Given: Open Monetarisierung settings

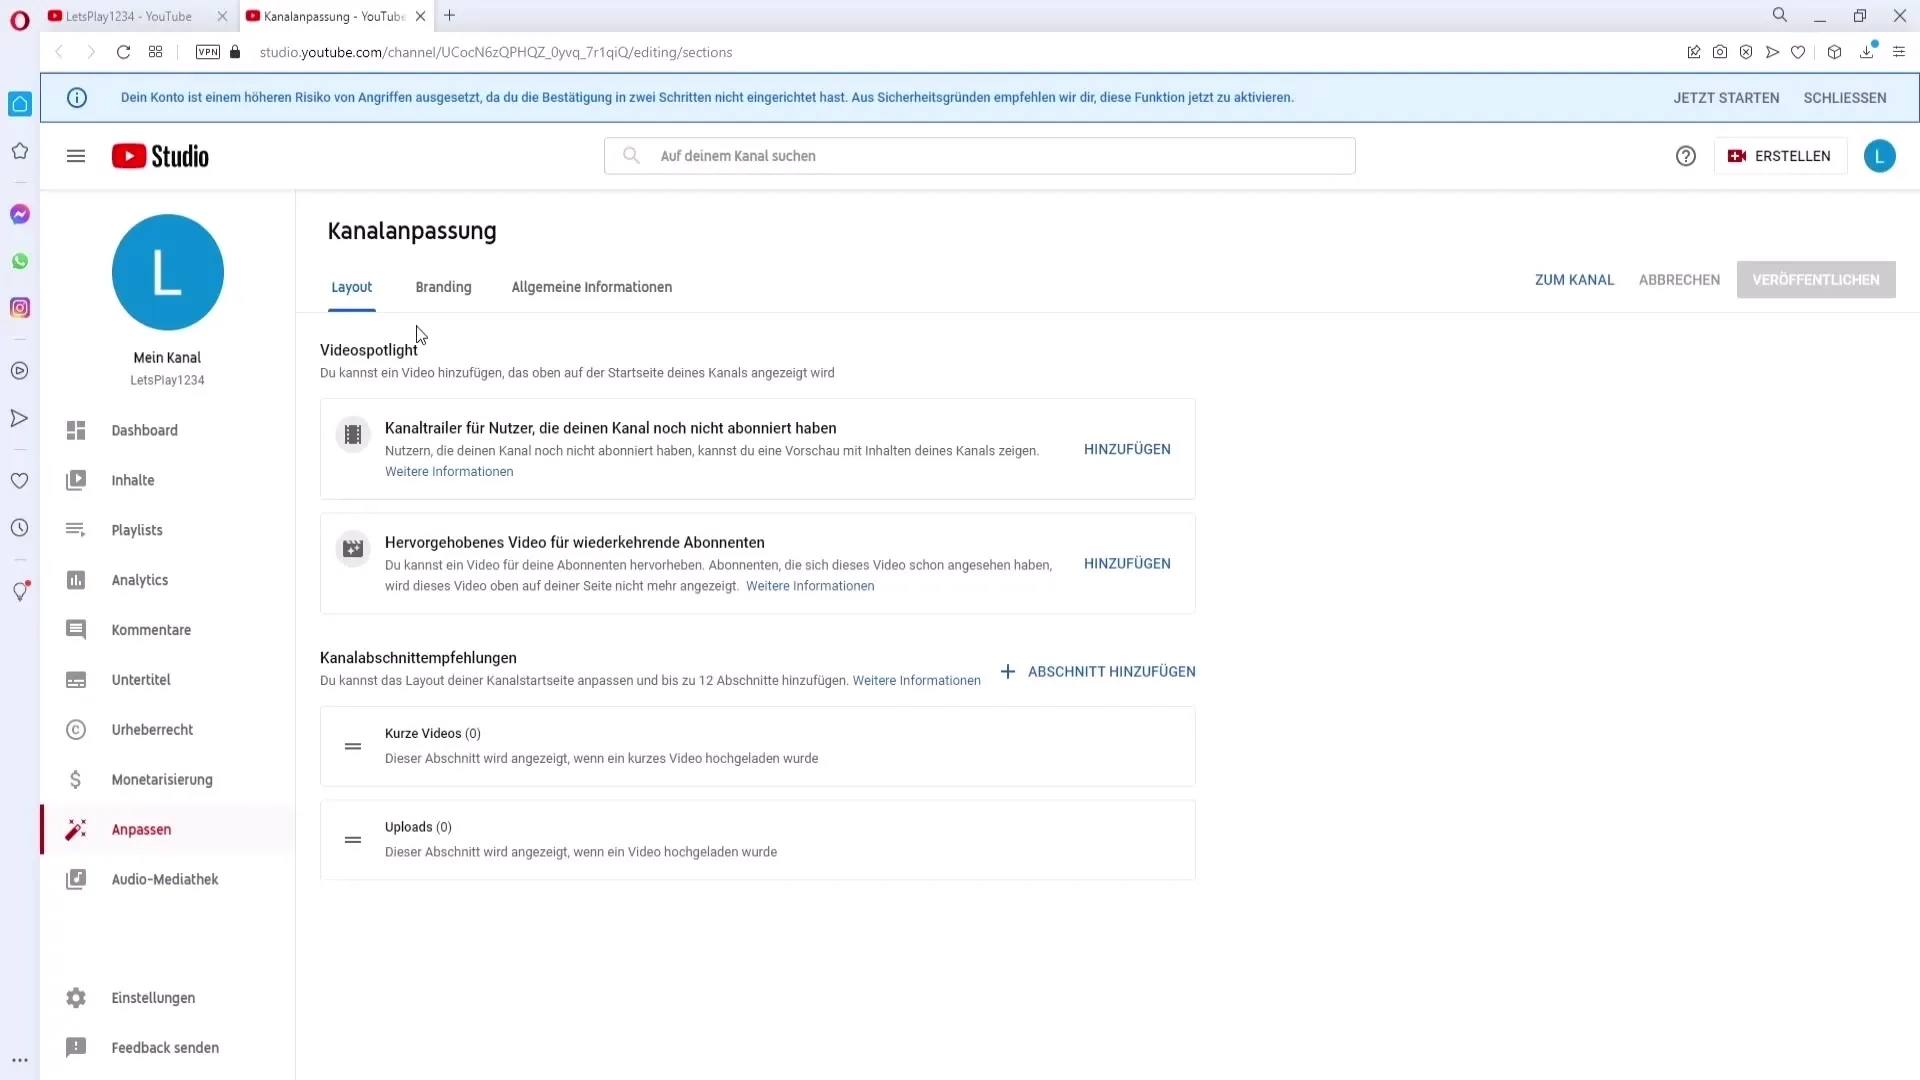Looking at the screenshot, I should tap(161, 779).
